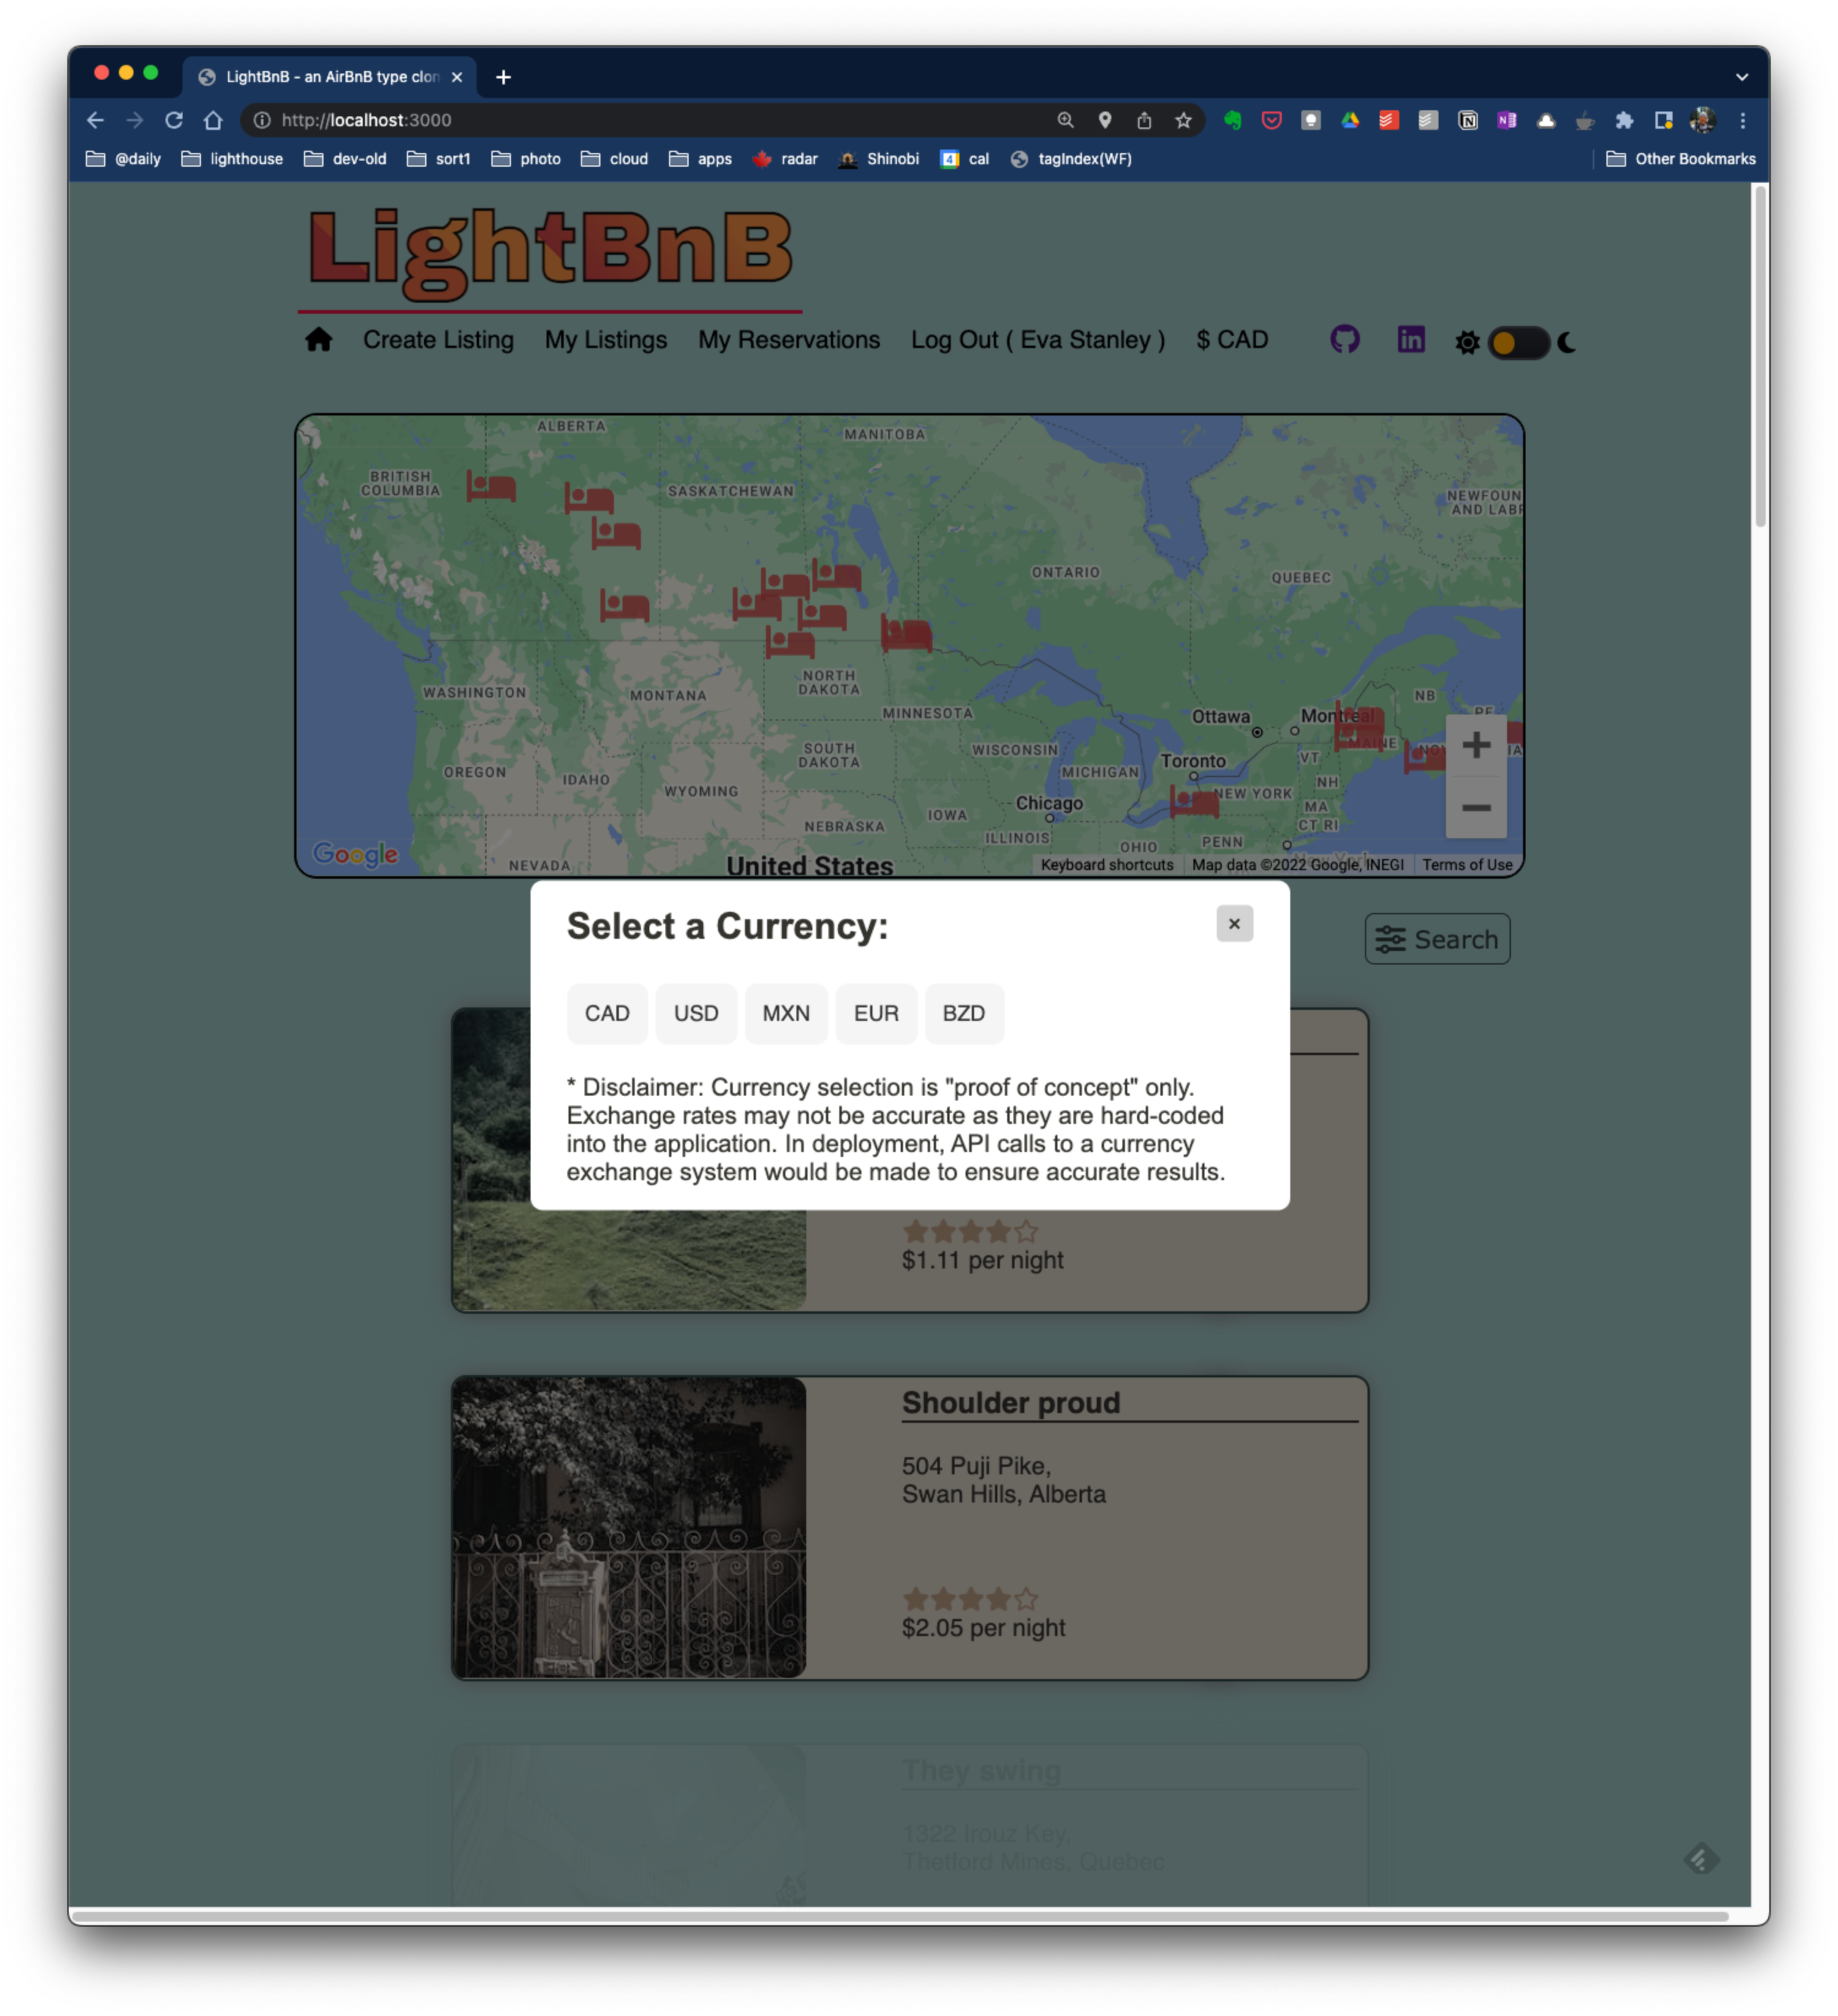The height and width of the screenshot is (2016, 1838).
Task: Click the map zoom in plus button
Action: 1477,746
